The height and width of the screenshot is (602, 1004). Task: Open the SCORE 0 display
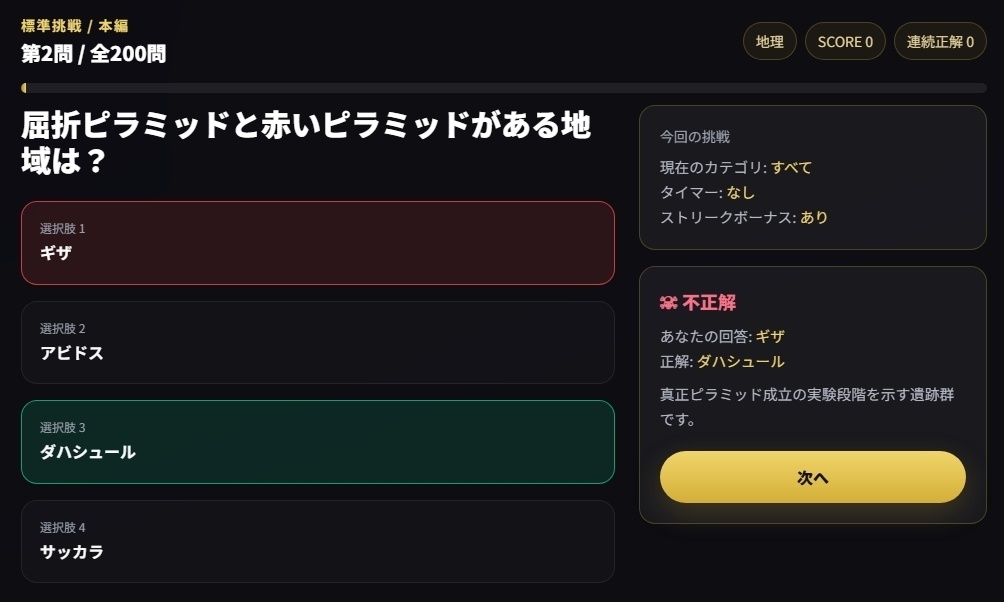point(845,41)
